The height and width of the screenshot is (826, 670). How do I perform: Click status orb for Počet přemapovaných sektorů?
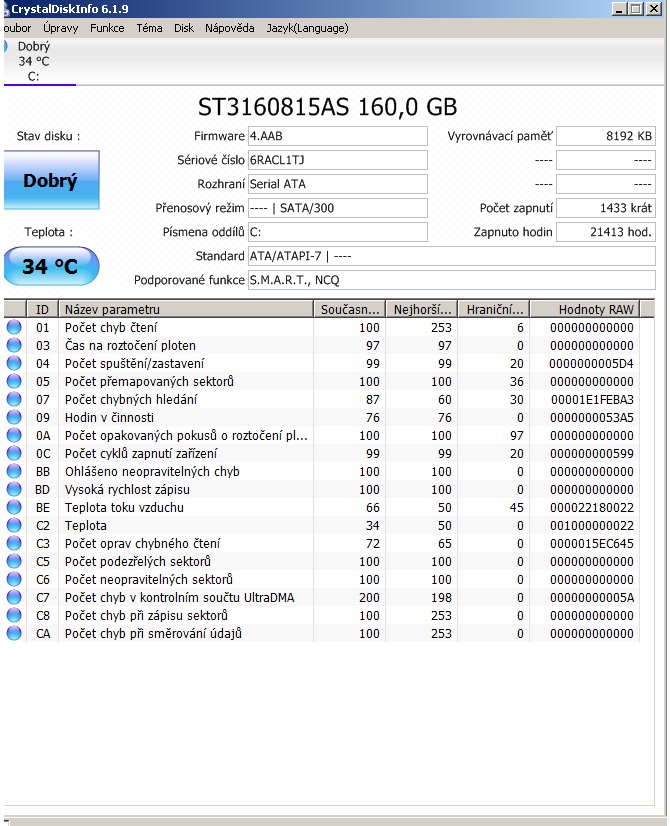14,381
